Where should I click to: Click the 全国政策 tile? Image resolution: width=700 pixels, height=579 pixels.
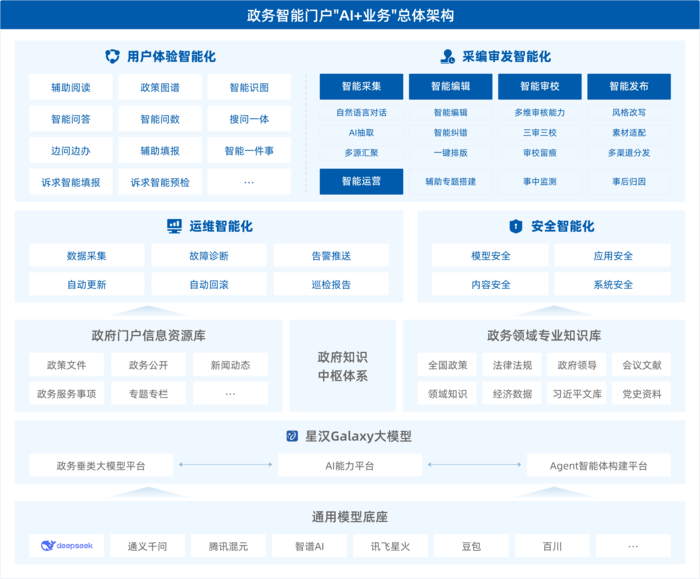447,365
